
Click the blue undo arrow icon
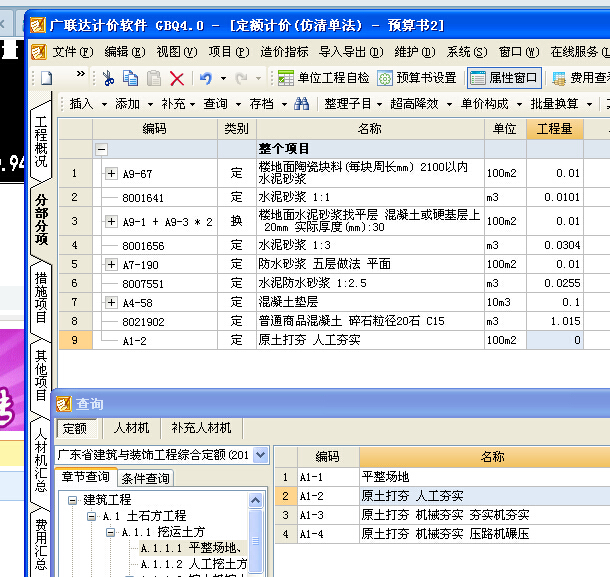206,78
